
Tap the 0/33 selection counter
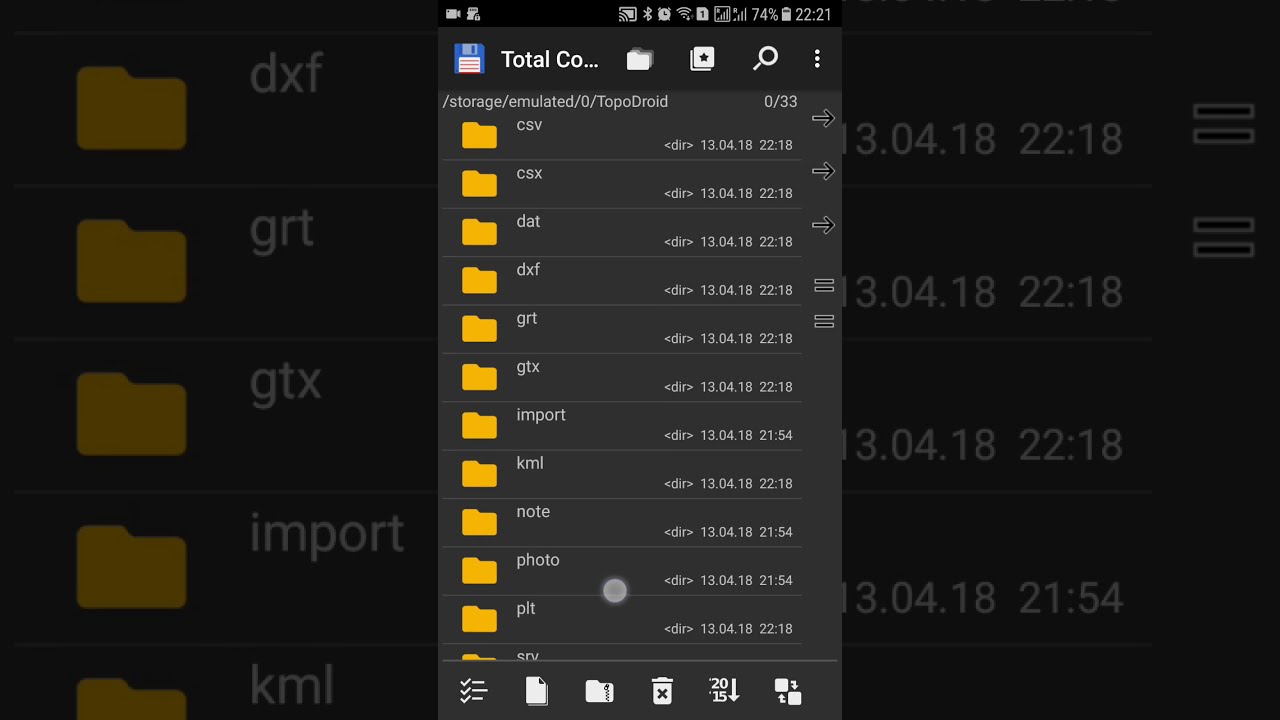click(x=780, y=102)
